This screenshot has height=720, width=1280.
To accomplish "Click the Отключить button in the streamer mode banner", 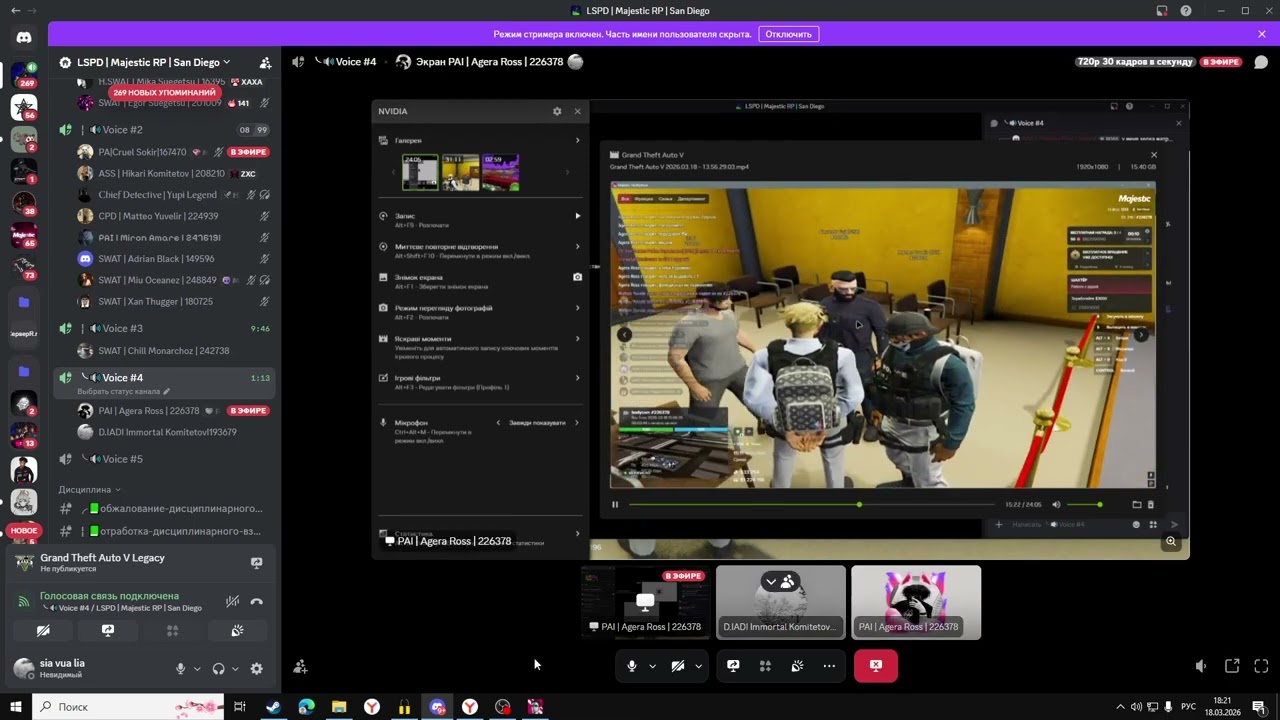I will (x=789, y=34).
